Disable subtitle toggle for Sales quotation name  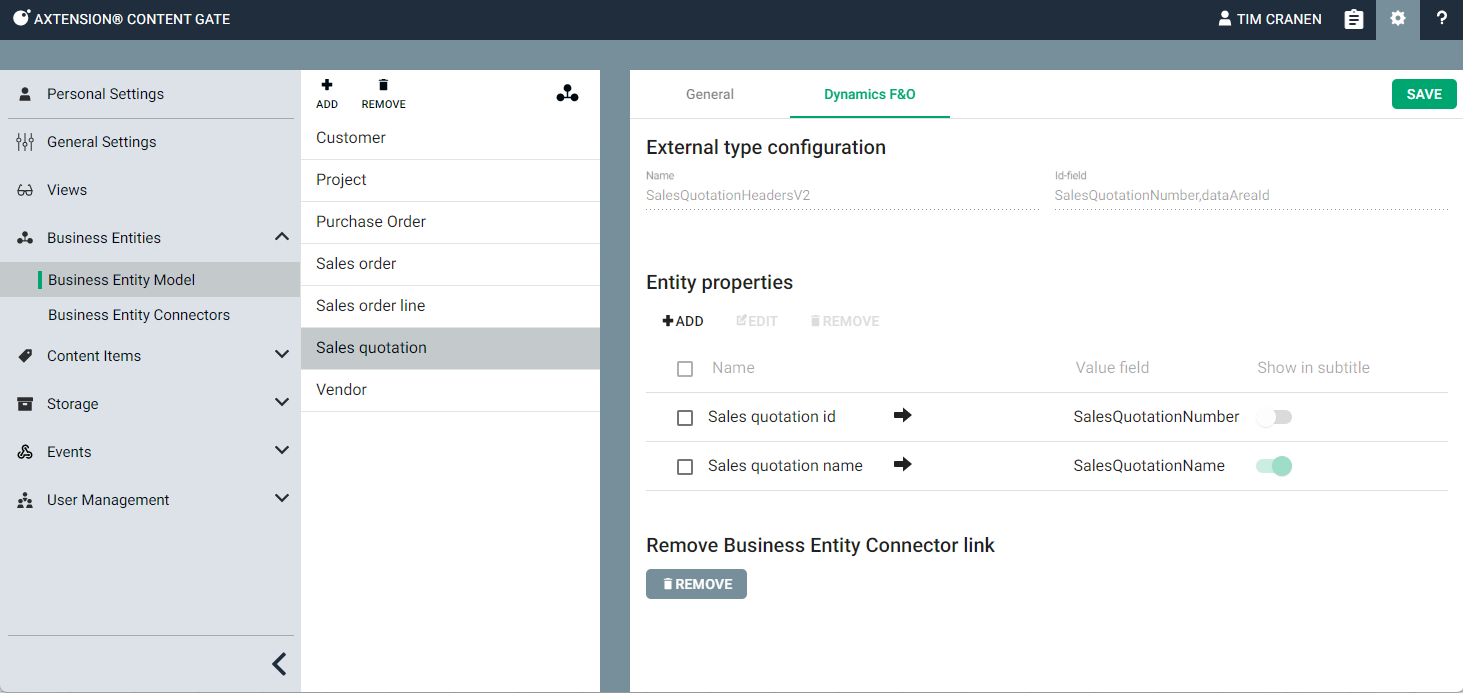1274,466
